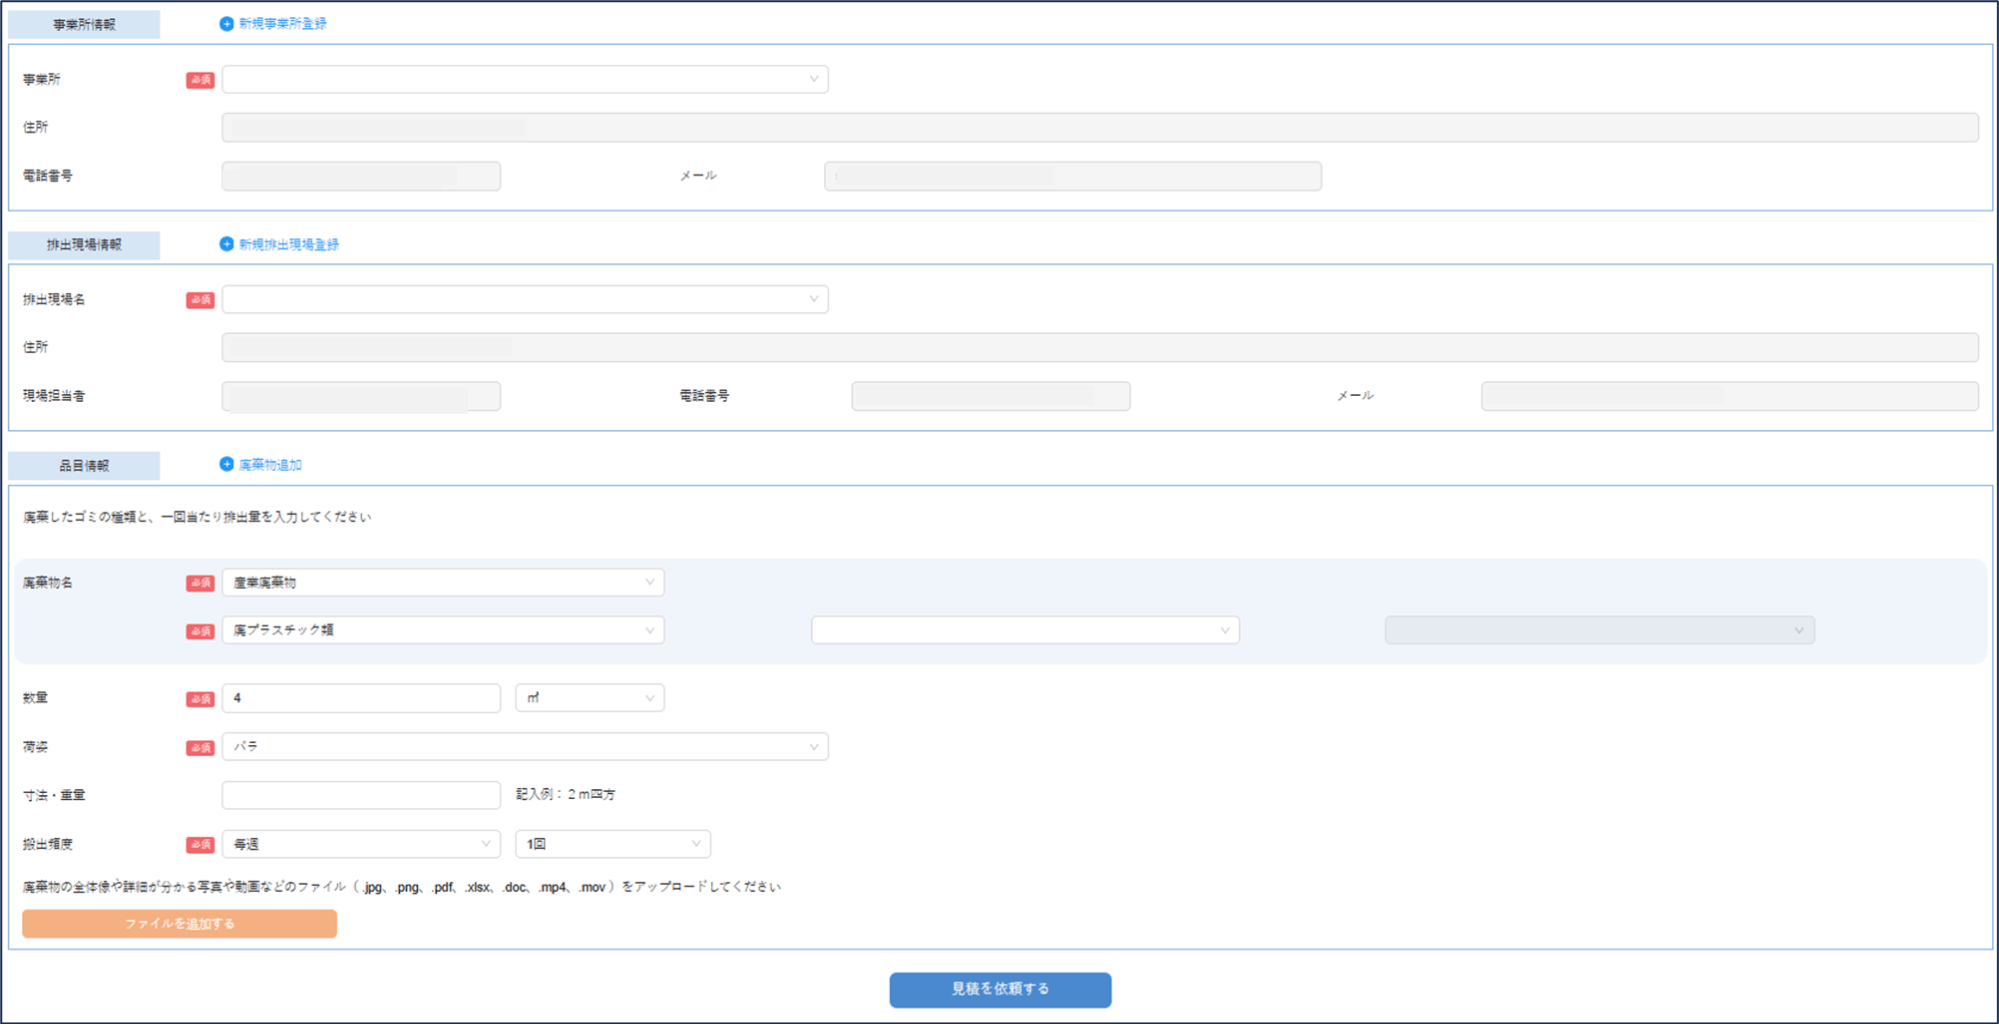Open the 1回 count dropdown
Viewport: 1999px width, 1025px height.
click(612, 844)
